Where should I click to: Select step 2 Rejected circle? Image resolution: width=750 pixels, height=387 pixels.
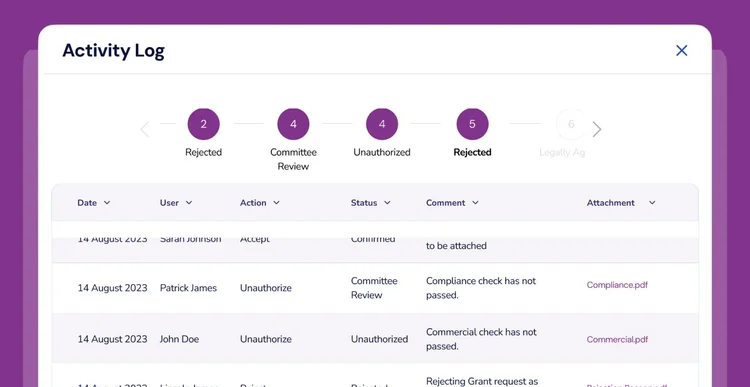coord(203,124)
